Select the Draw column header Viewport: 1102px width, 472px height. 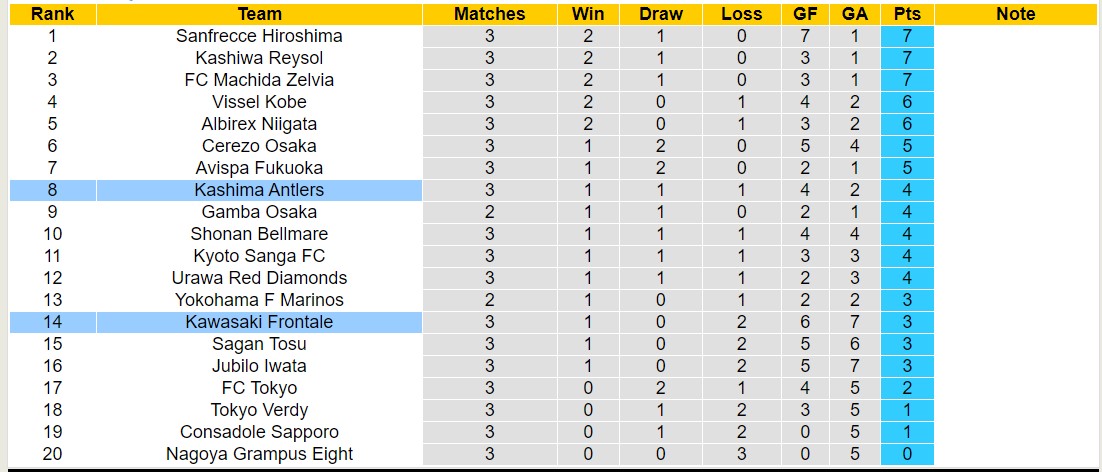(x=661, y=14)
